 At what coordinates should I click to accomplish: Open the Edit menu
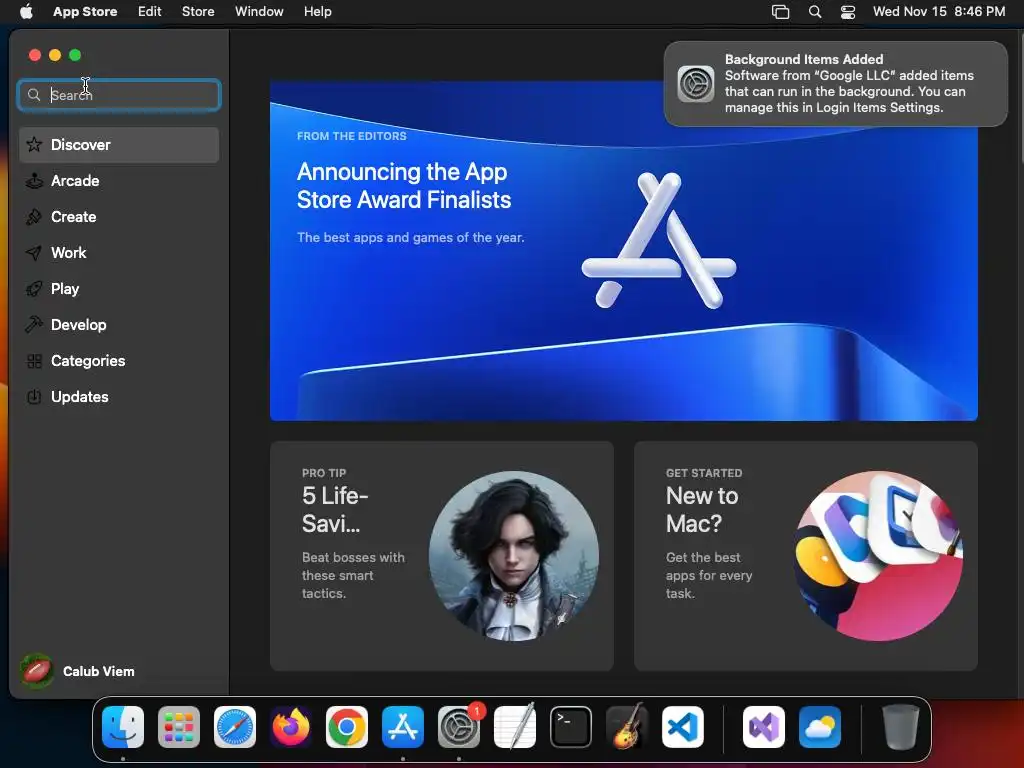[x=150, y=11]
